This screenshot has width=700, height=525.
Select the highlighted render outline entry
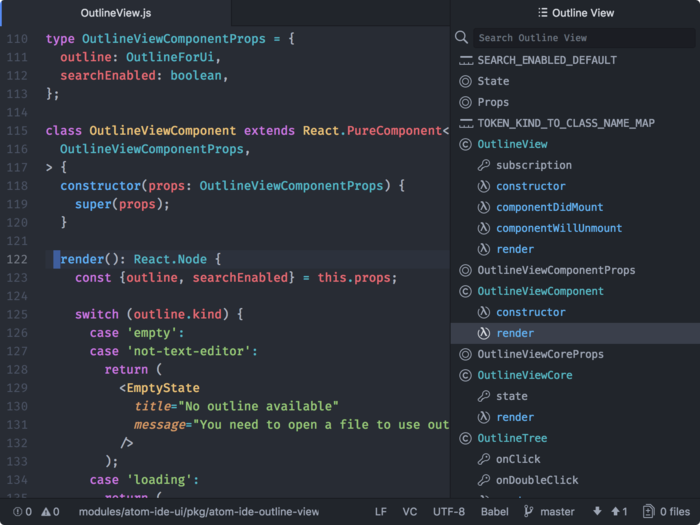point(575,333)
